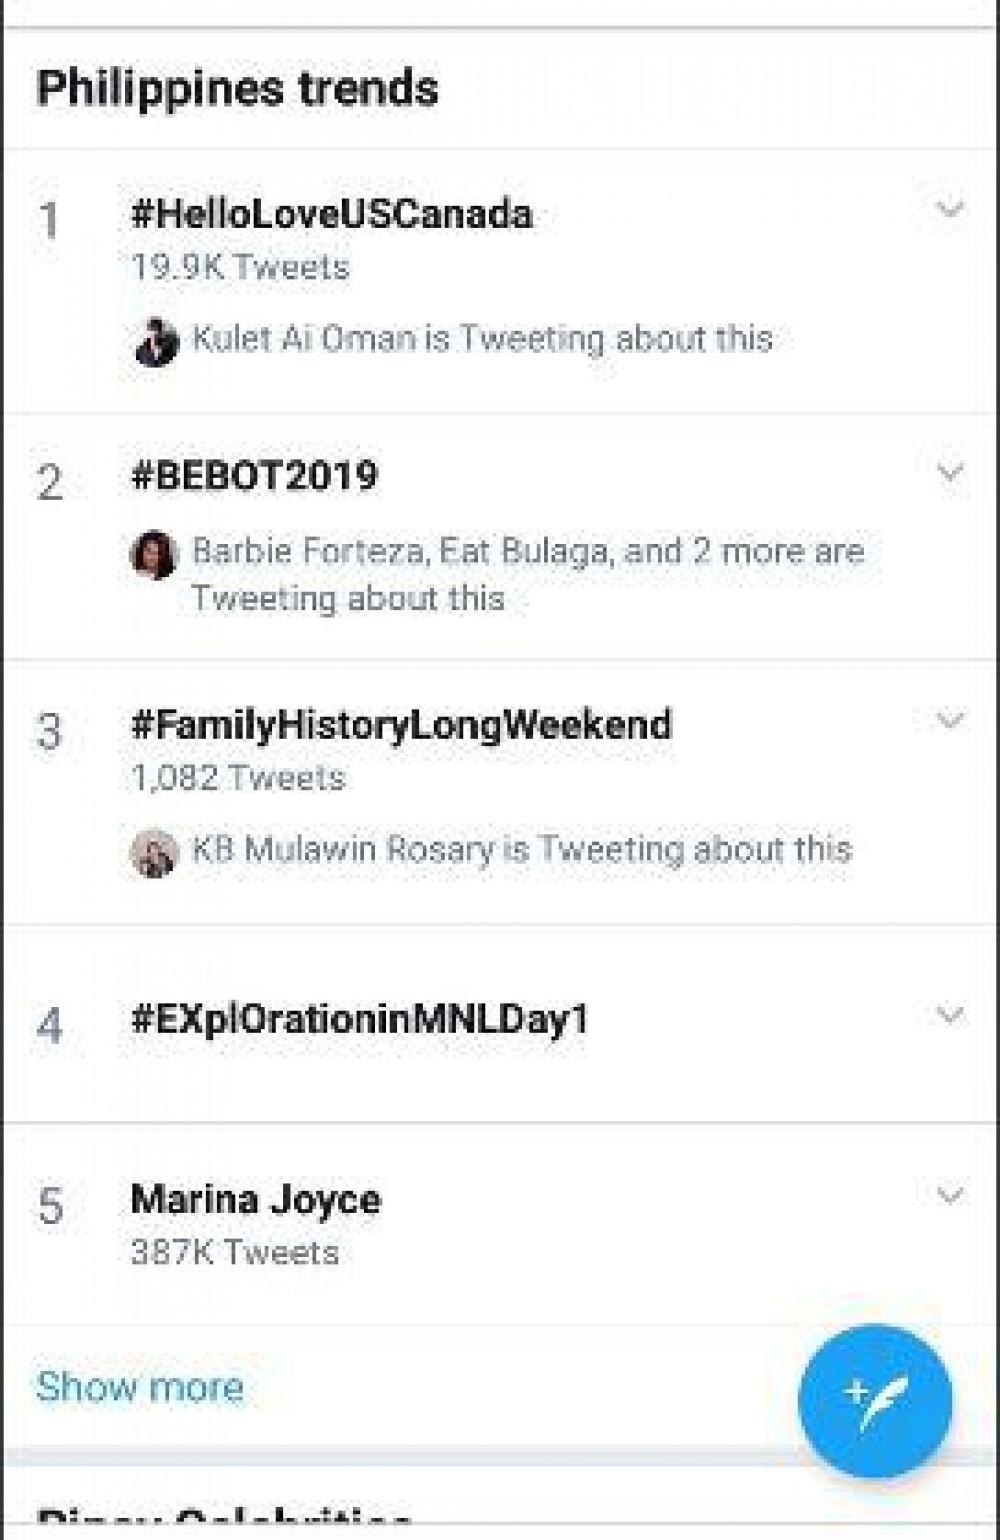Tap Barbie Forteza's avatar picture
The image size is (1000, 1540).
(154, 554)
